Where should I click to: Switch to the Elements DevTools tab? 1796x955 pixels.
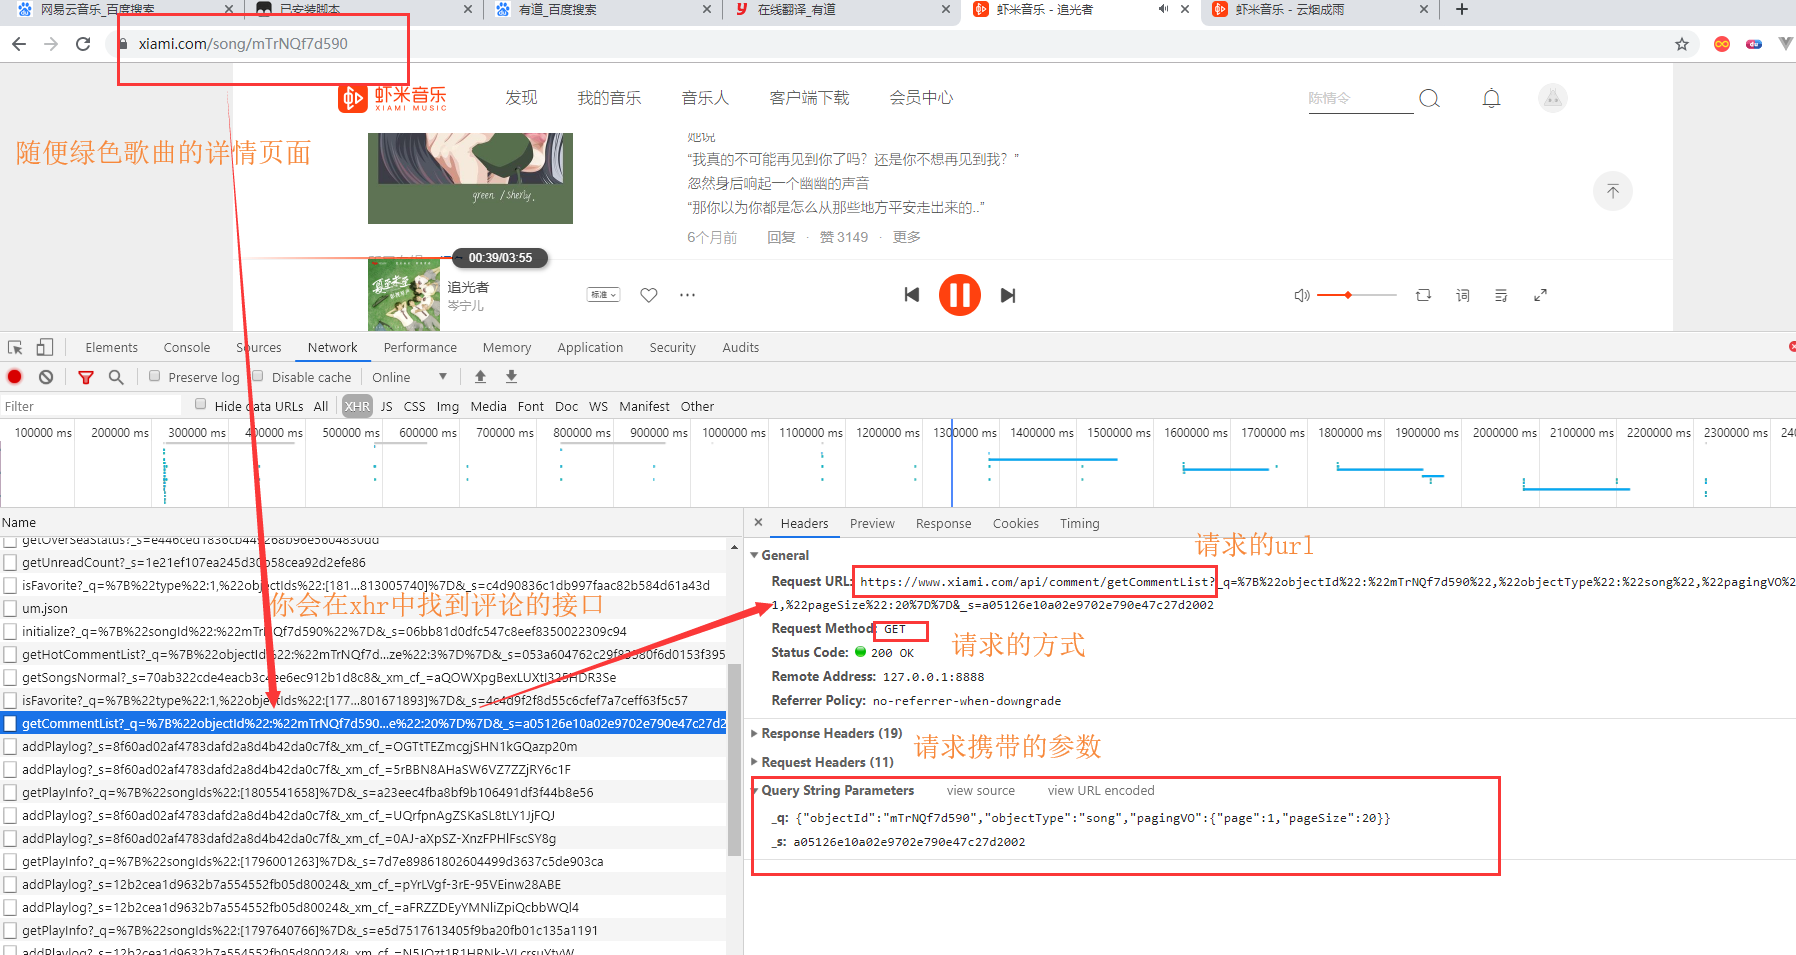112,347
